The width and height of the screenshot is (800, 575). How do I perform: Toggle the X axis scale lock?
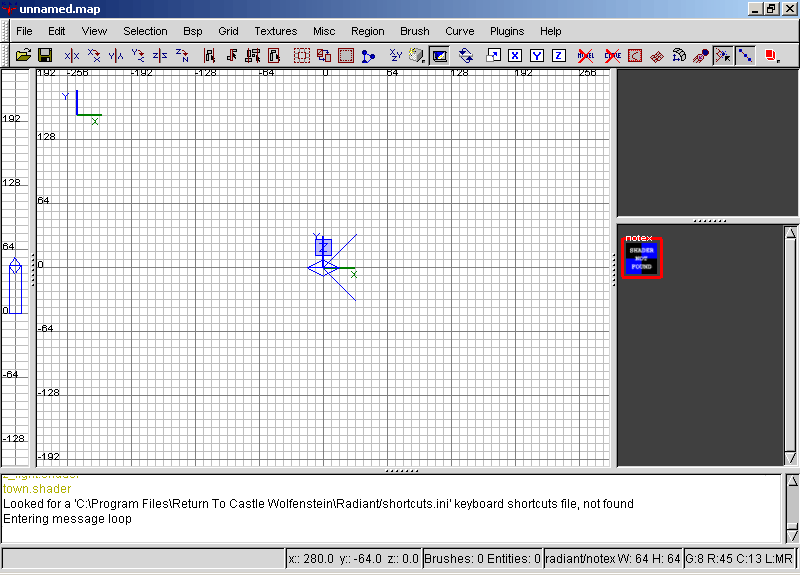coord(515,55)
